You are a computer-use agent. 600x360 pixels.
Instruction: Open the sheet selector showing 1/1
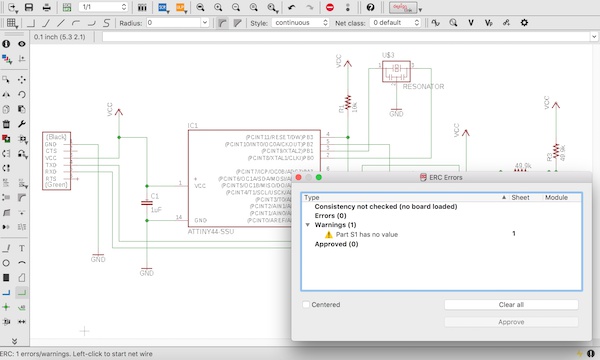pos(103,7)
